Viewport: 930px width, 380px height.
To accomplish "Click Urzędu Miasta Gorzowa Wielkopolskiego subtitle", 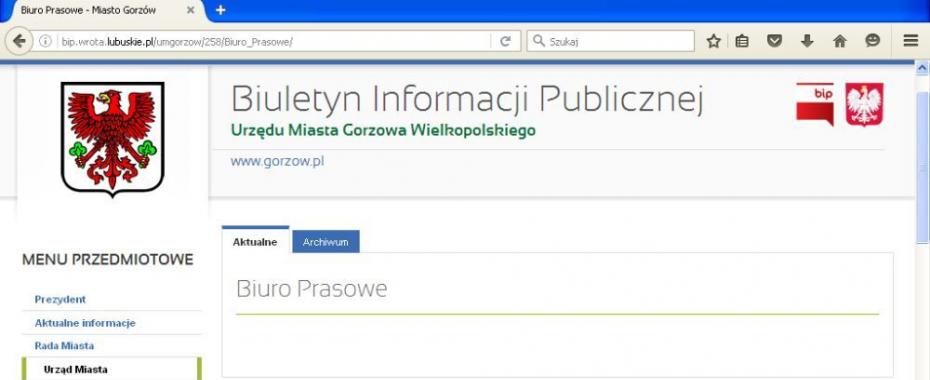I will coord(383,130).
